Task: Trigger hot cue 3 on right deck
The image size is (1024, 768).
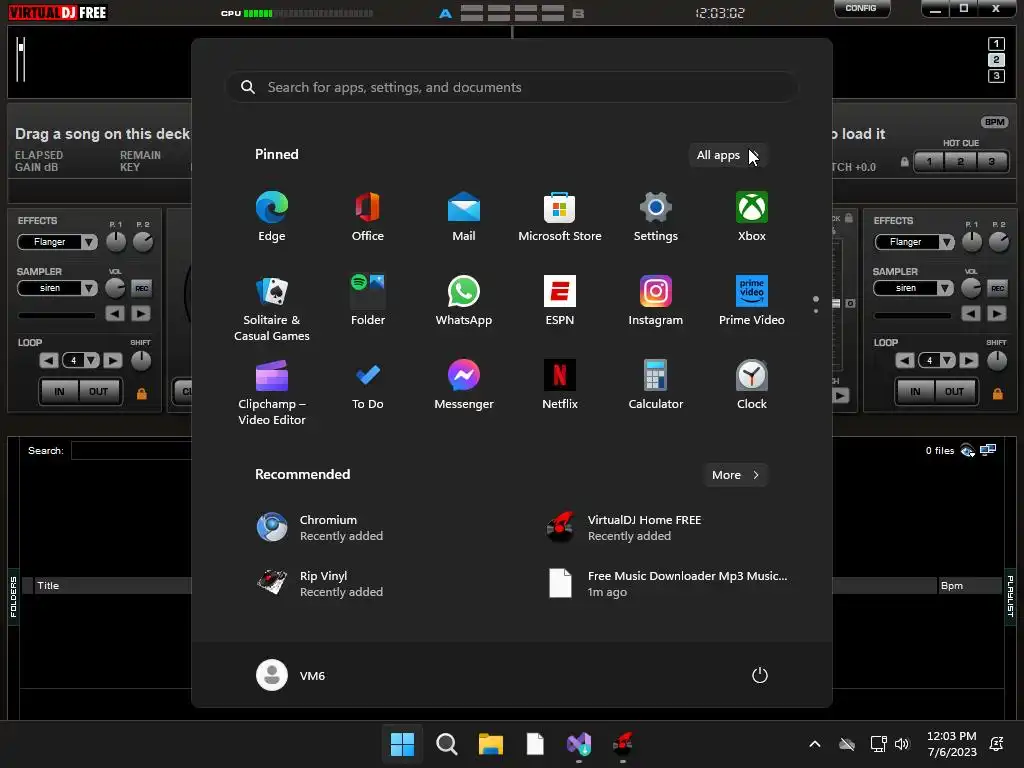Action: pos(991,161)
